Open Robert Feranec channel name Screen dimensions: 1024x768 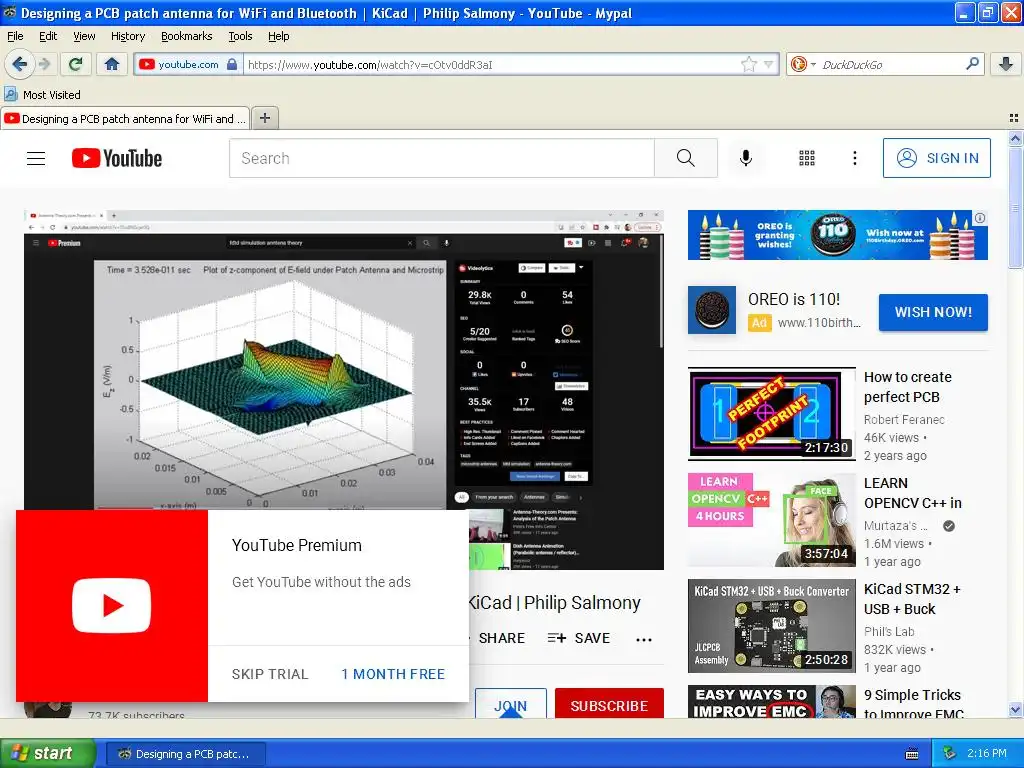904,419
